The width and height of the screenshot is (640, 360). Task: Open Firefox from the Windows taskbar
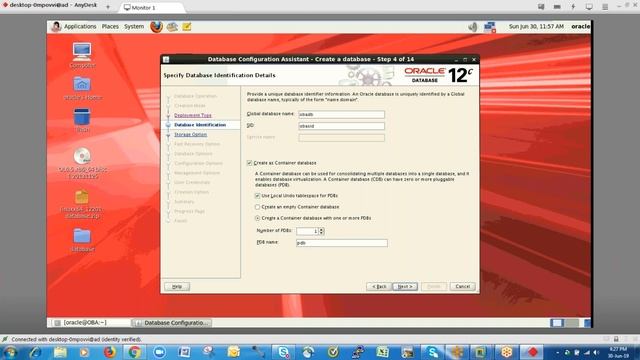click(x=109, y=352)
